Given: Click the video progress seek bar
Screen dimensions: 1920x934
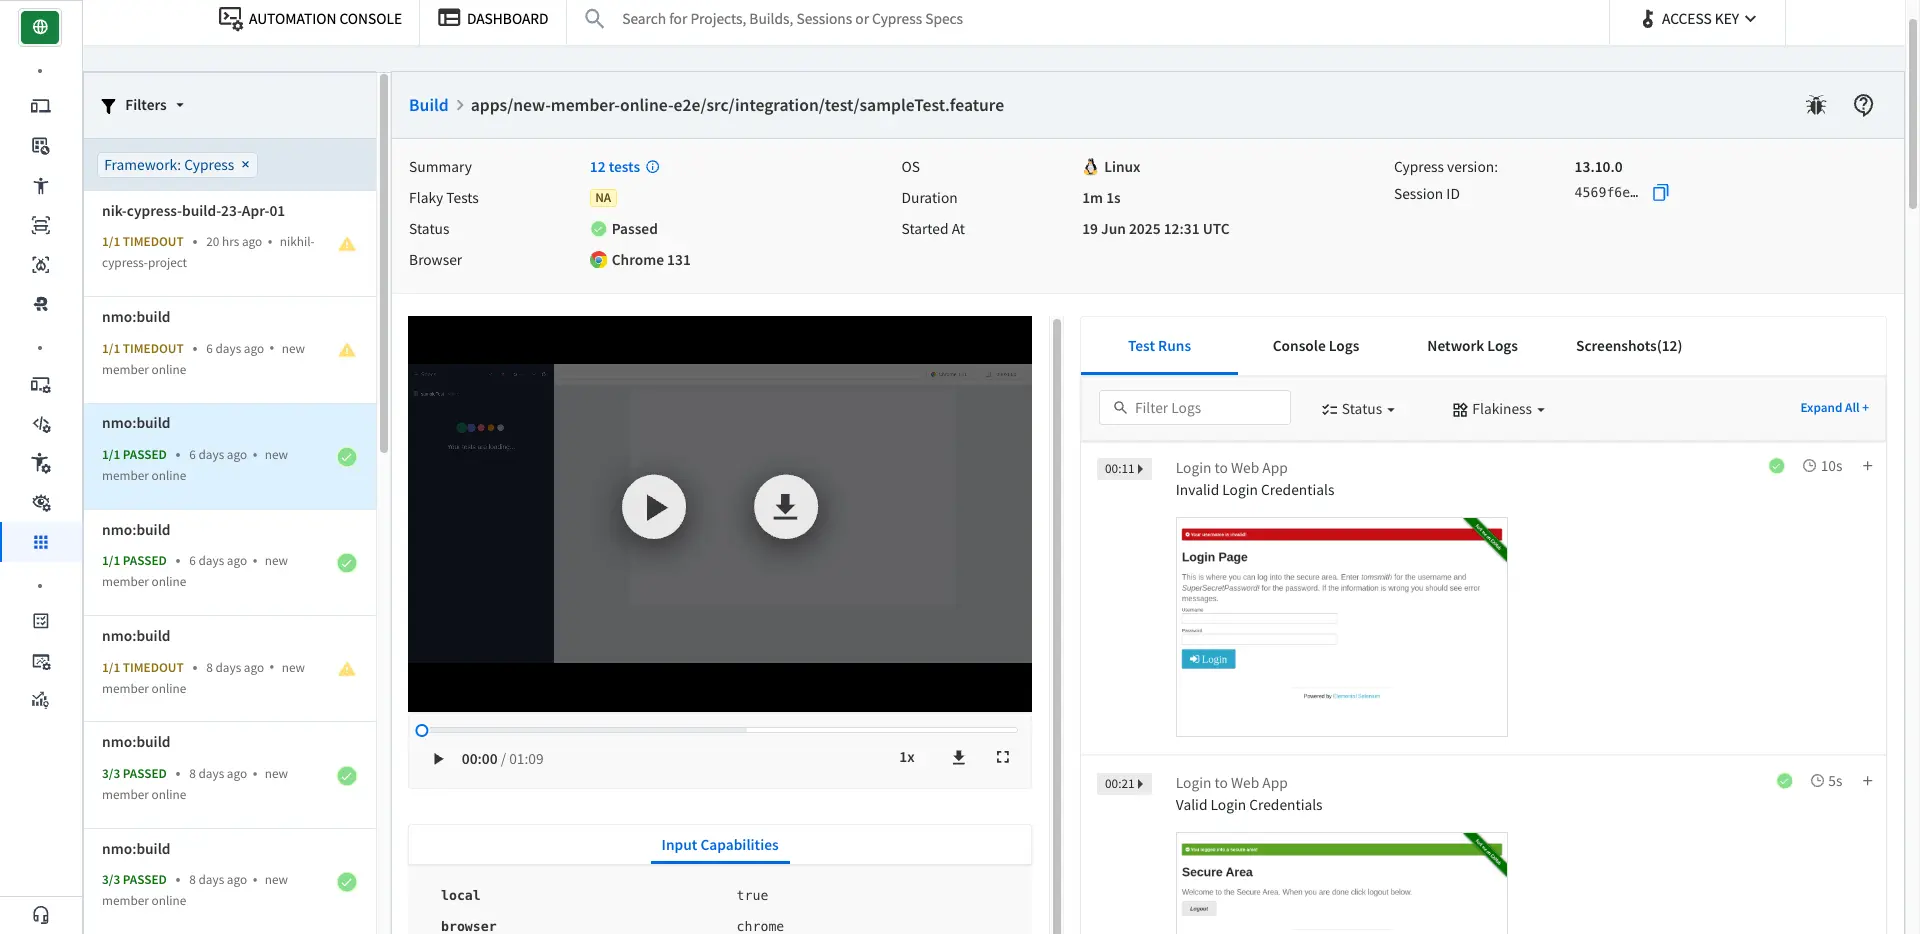Looking at the screenshot, I should pos(720,731).
